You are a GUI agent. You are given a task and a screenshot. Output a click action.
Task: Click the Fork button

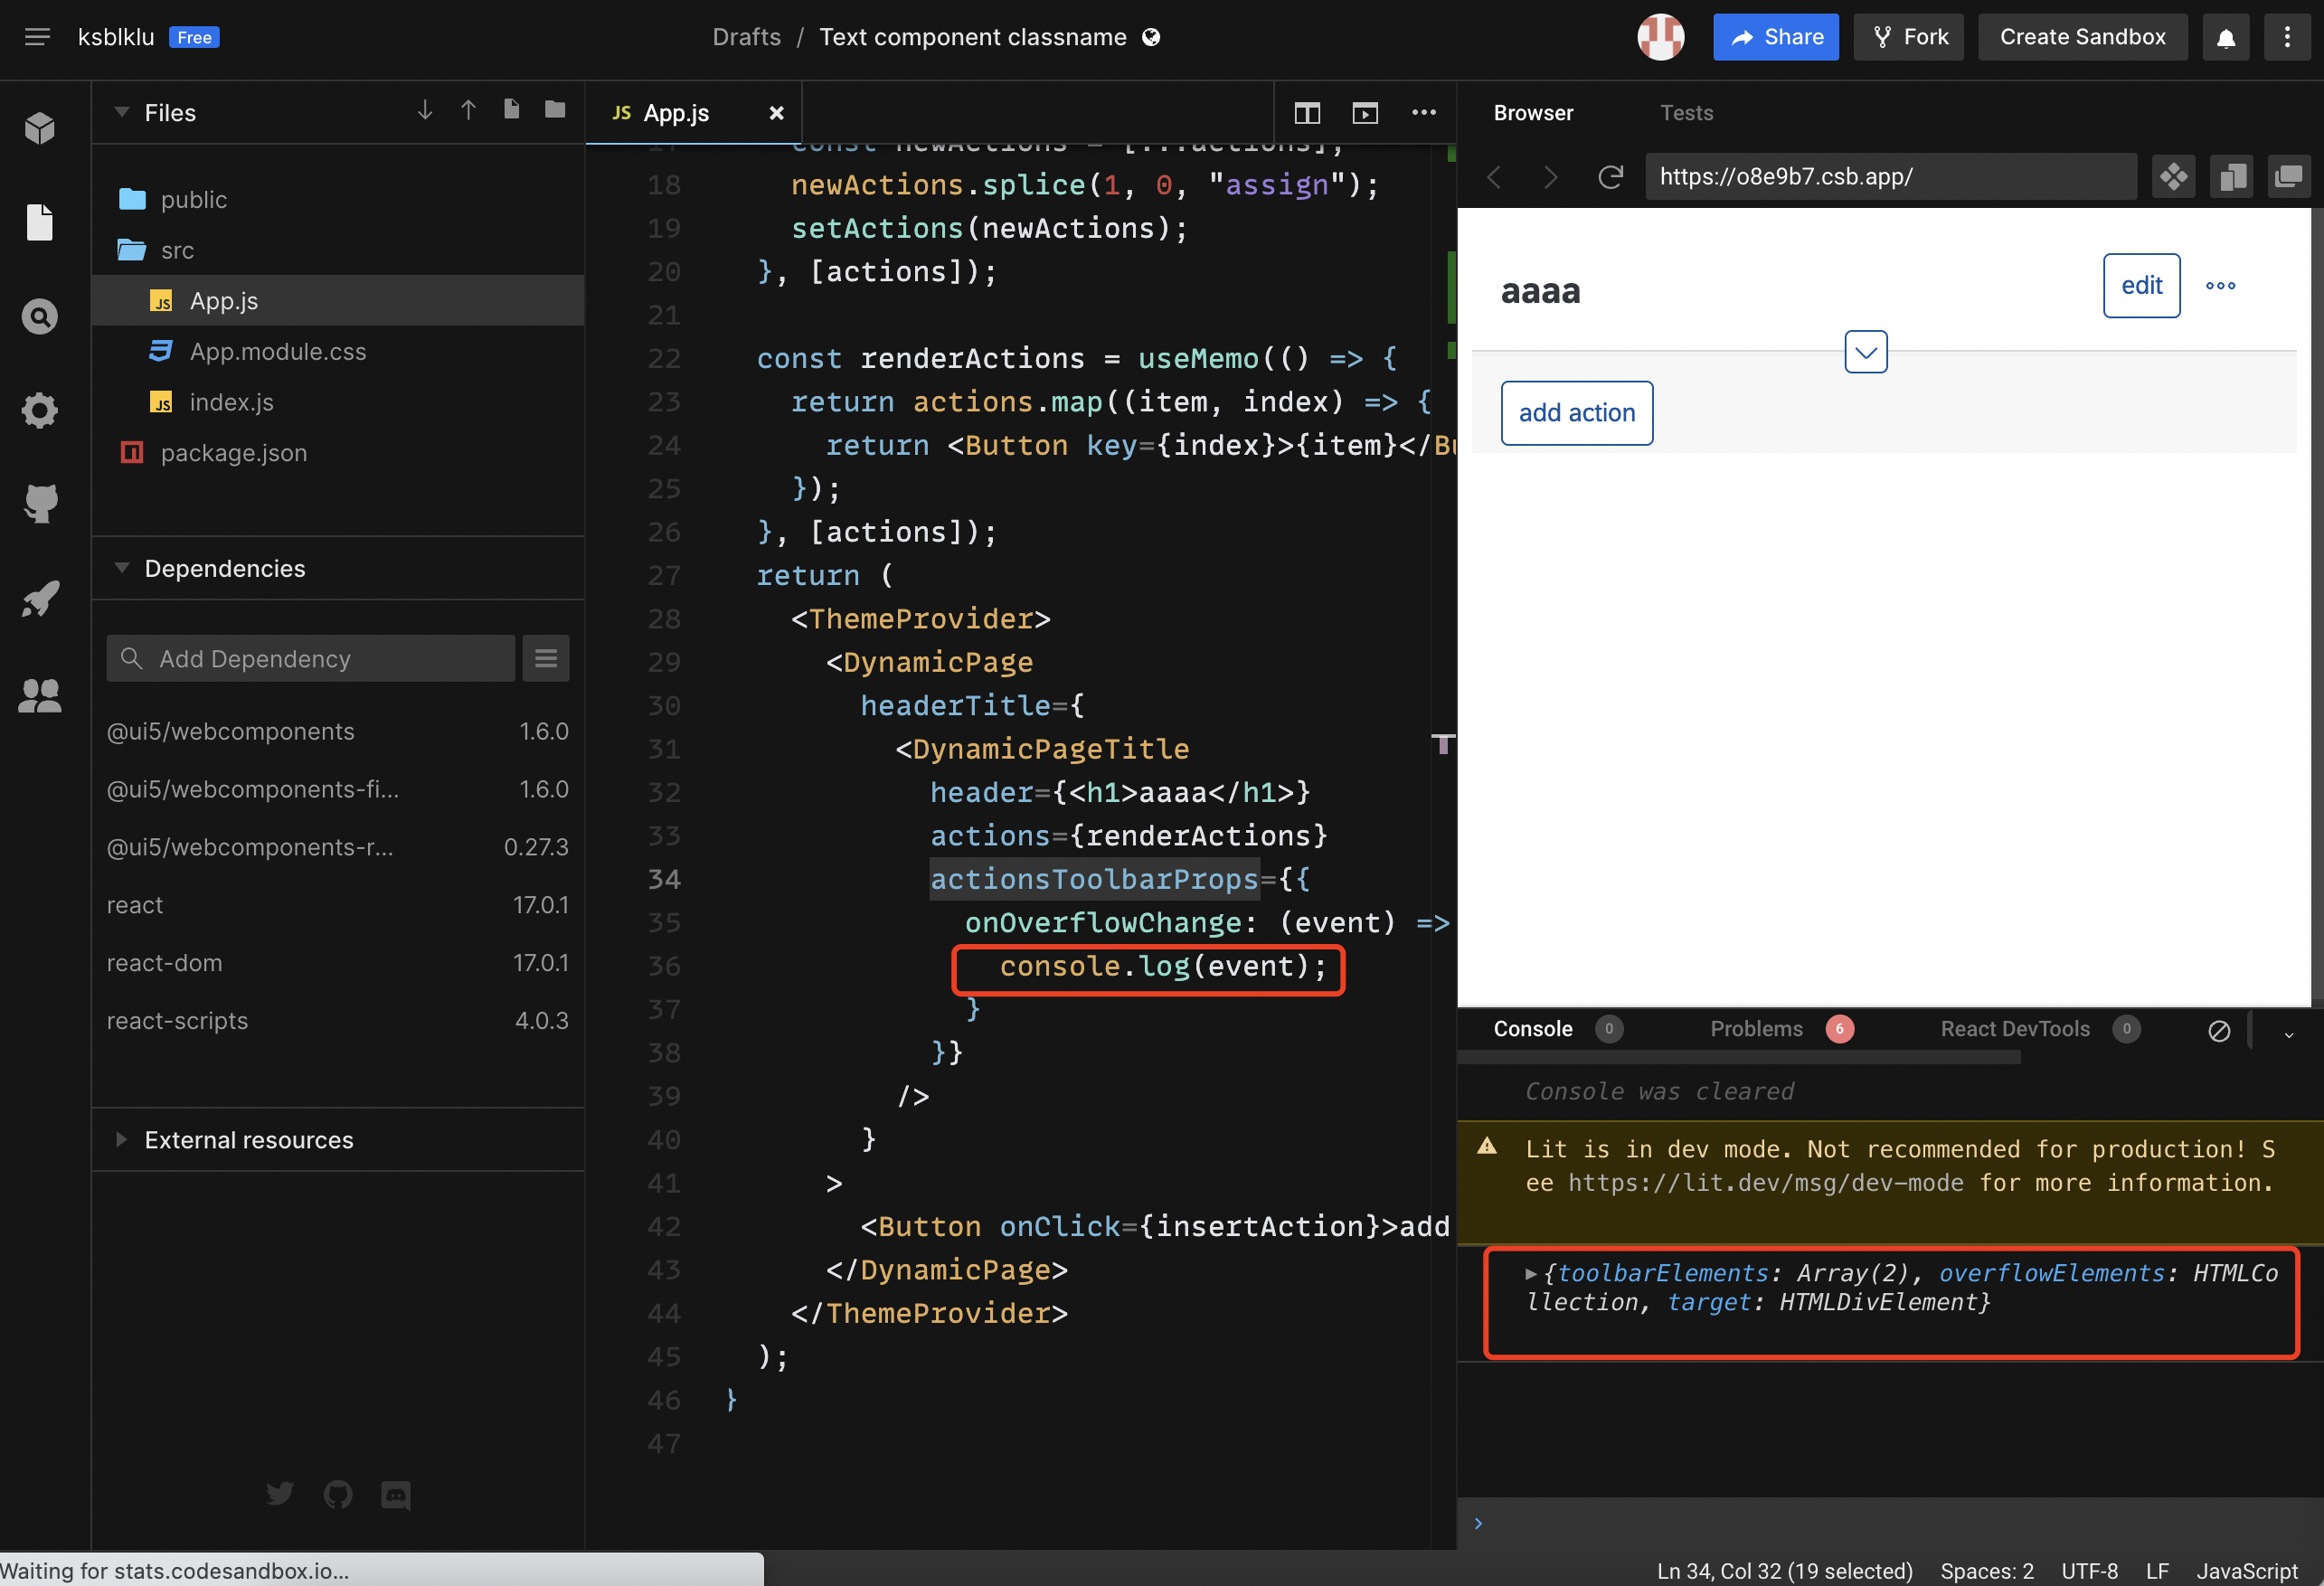click(x=1908, y=37)
